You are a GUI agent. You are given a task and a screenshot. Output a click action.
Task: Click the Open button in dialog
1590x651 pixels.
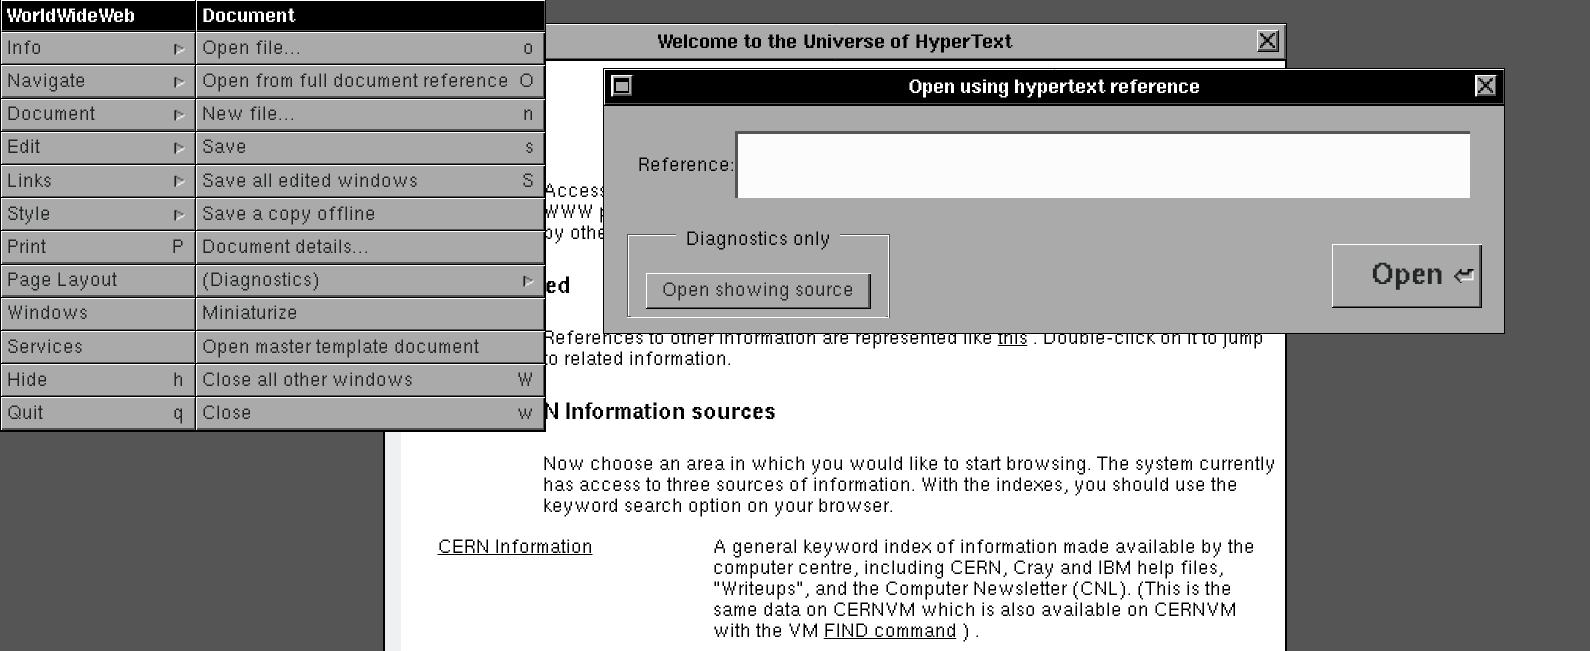tap(1406, 275)
